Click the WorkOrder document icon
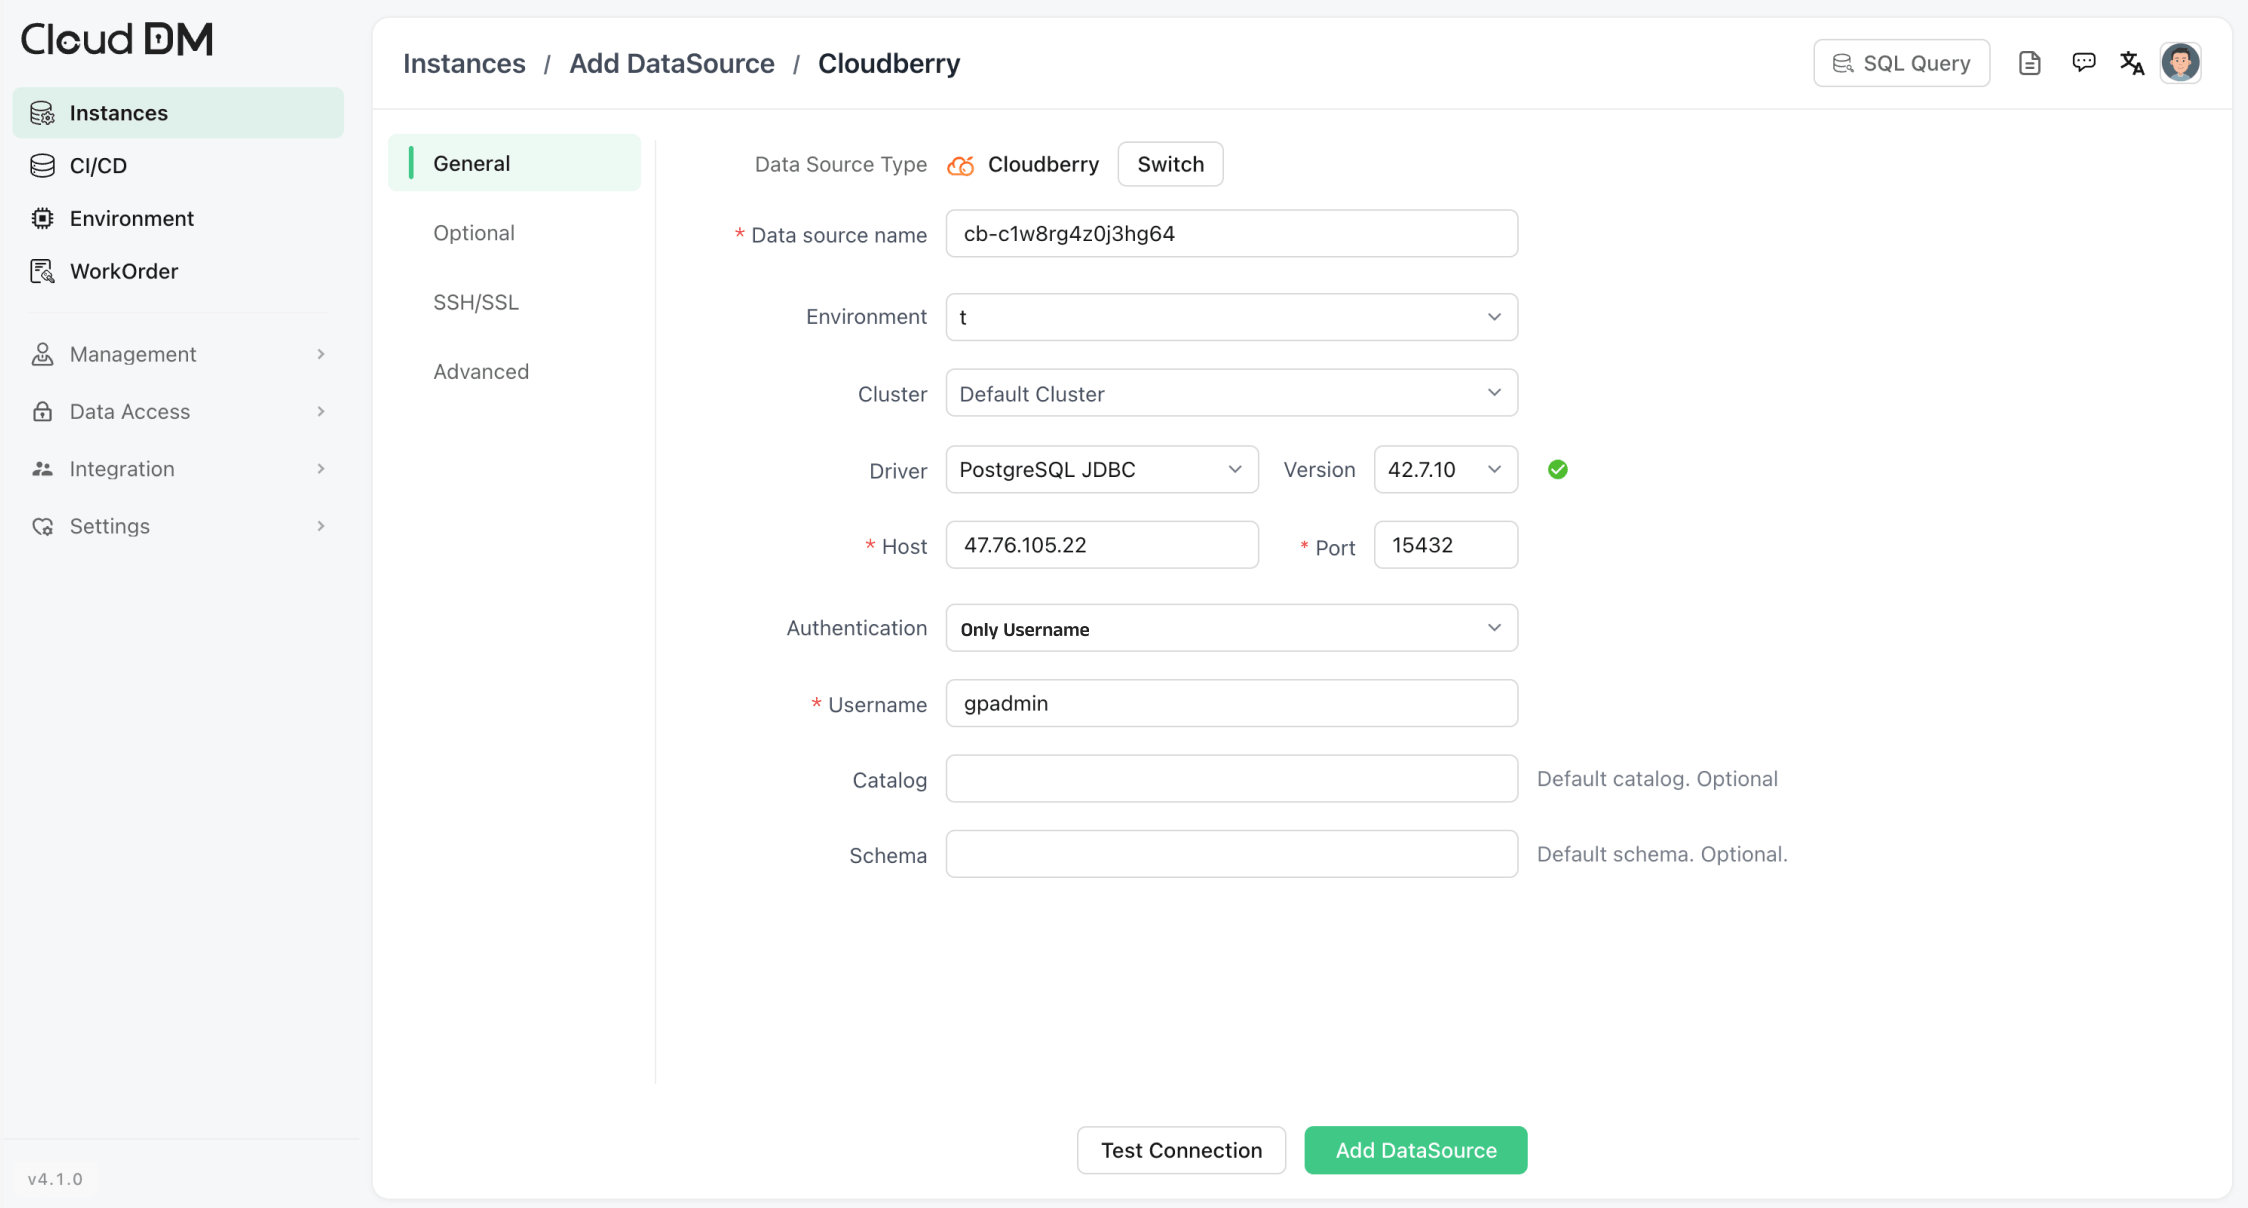 click(42, 271)
